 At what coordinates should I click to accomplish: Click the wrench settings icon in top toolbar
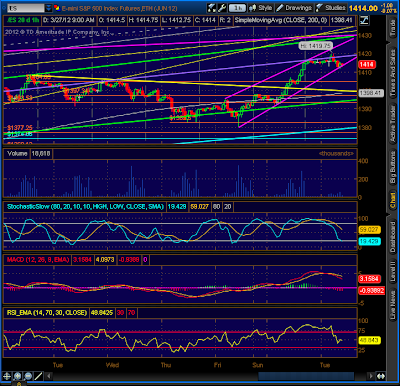click(x=222, y=8)
